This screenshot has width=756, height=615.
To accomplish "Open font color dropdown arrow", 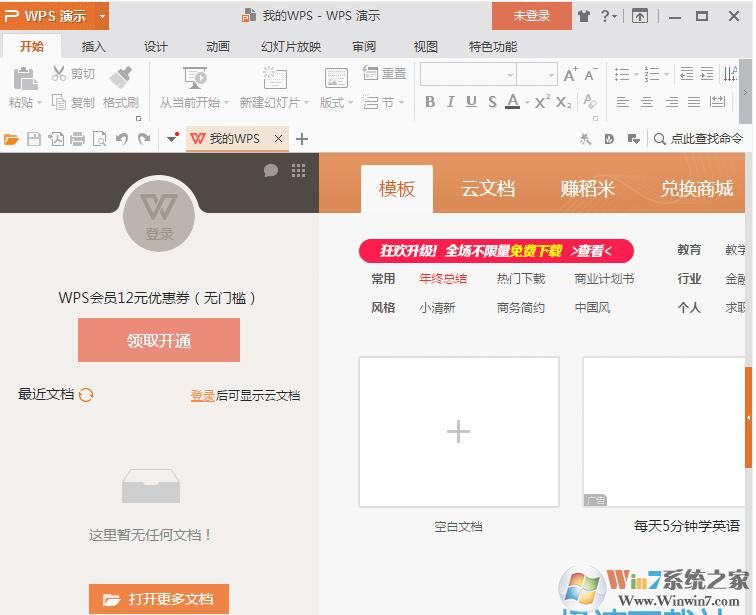I will 527,102.
